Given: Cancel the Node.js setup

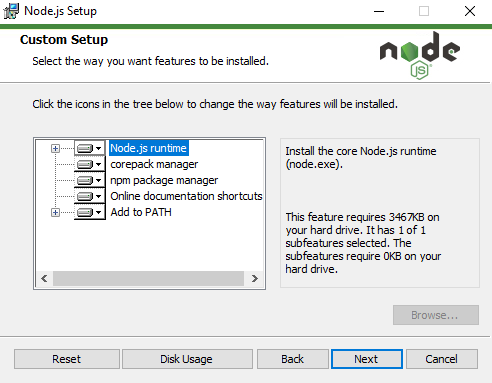Looking at the screenshot, I should (x=442, y=359).
